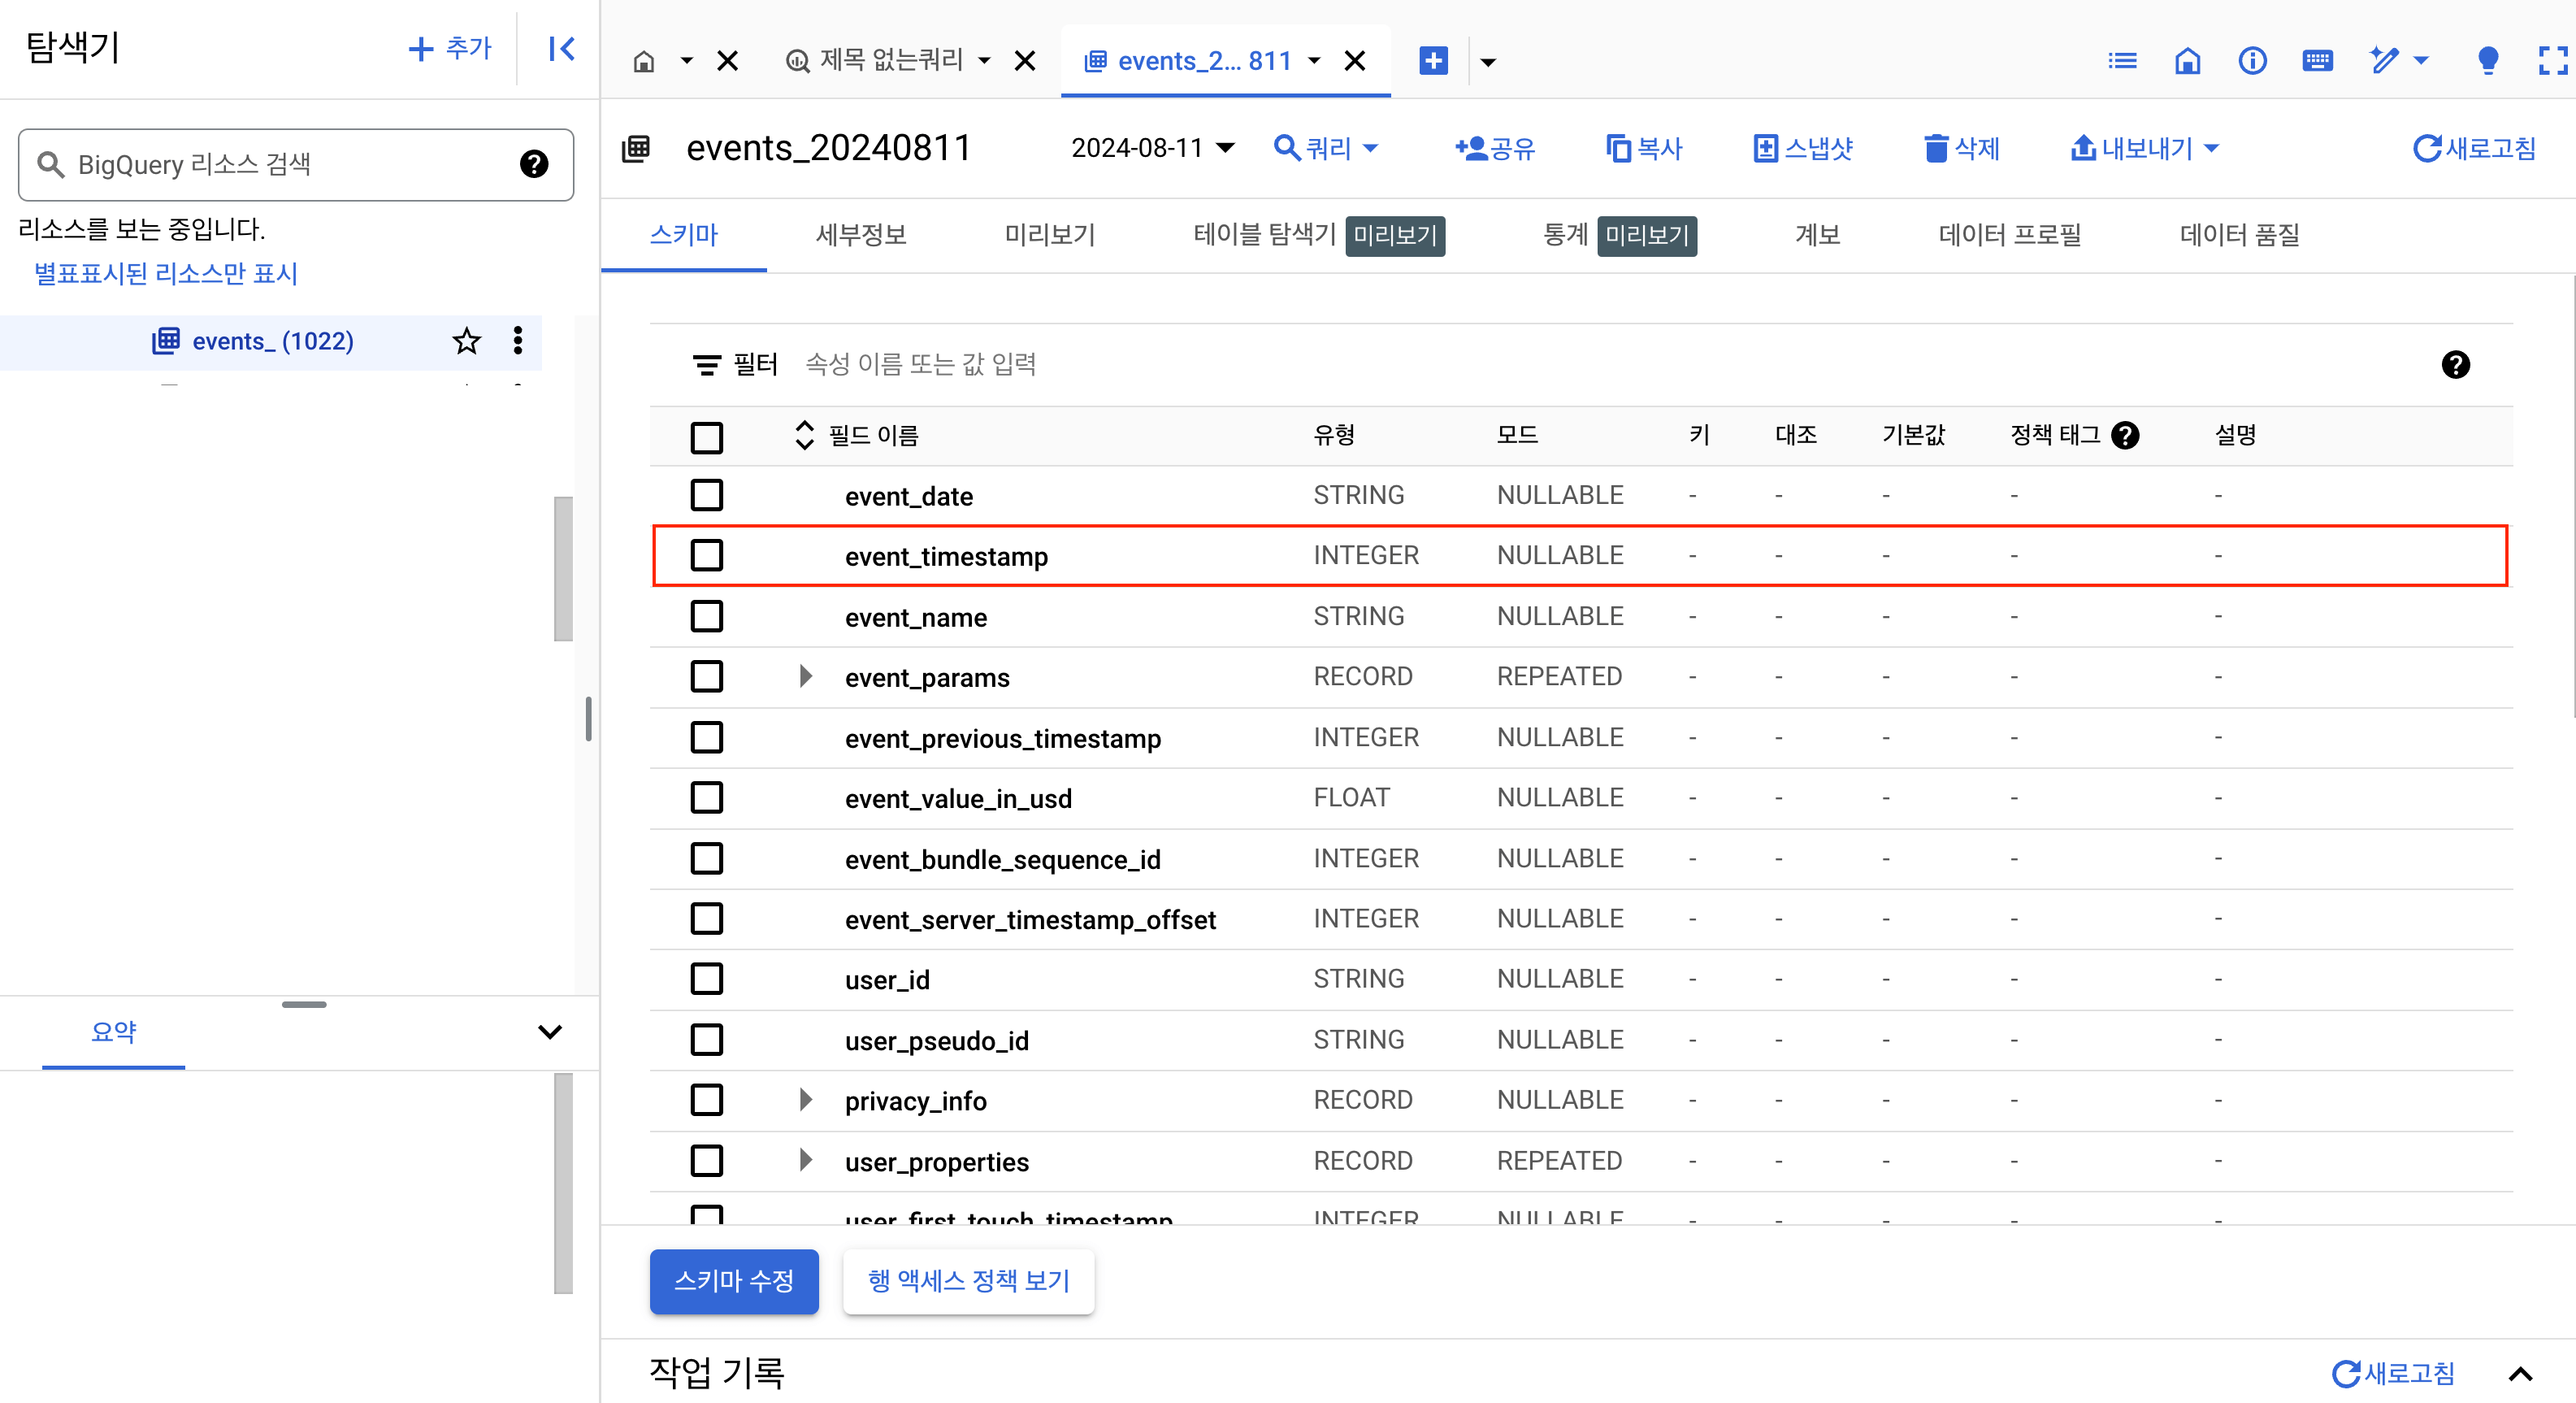Click the 삭제 (Delete) icon button
Screen dimensions: 2576x1403
1958,149
